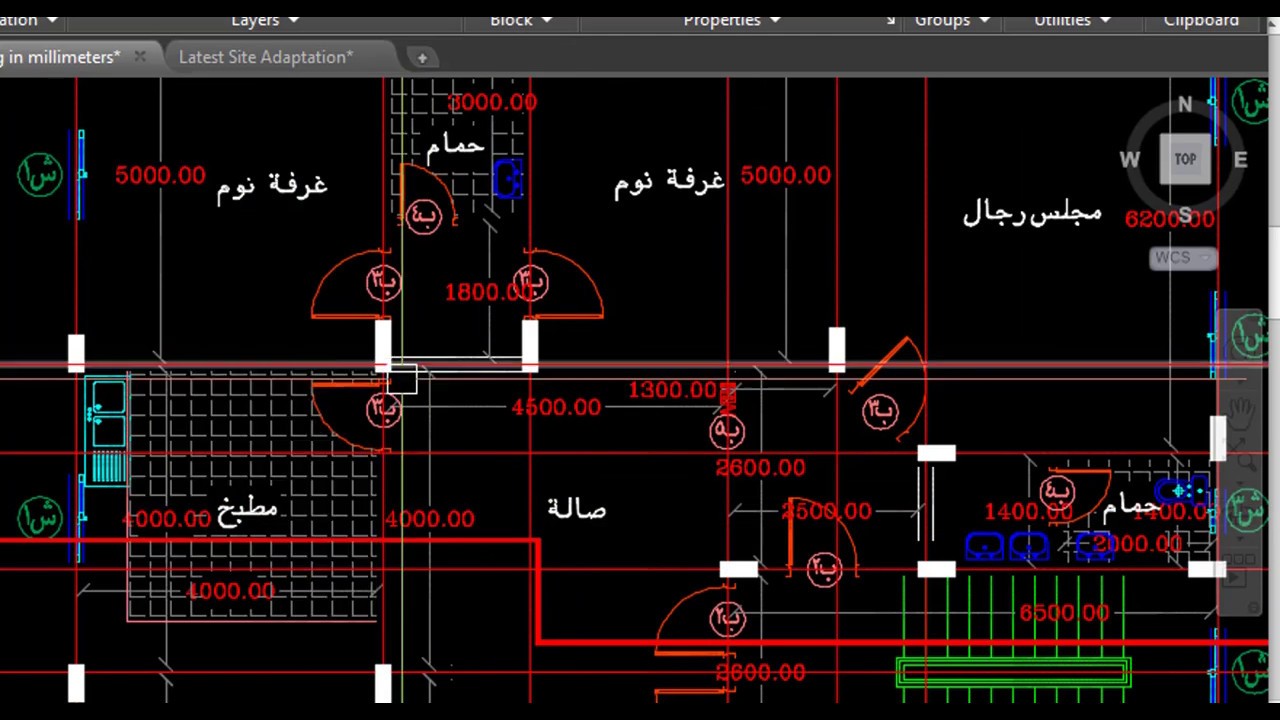Select the 3000.00 dimension text
1280x720 pixels.
[x=492, y=102]
